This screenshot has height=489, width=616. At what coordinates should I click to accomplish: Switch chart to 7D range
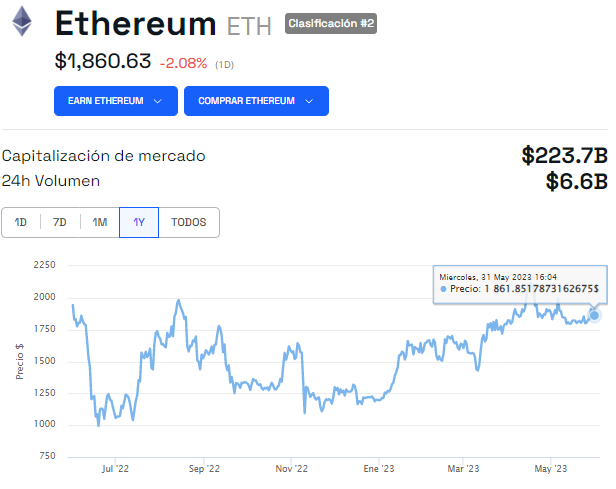coord(60,222)
